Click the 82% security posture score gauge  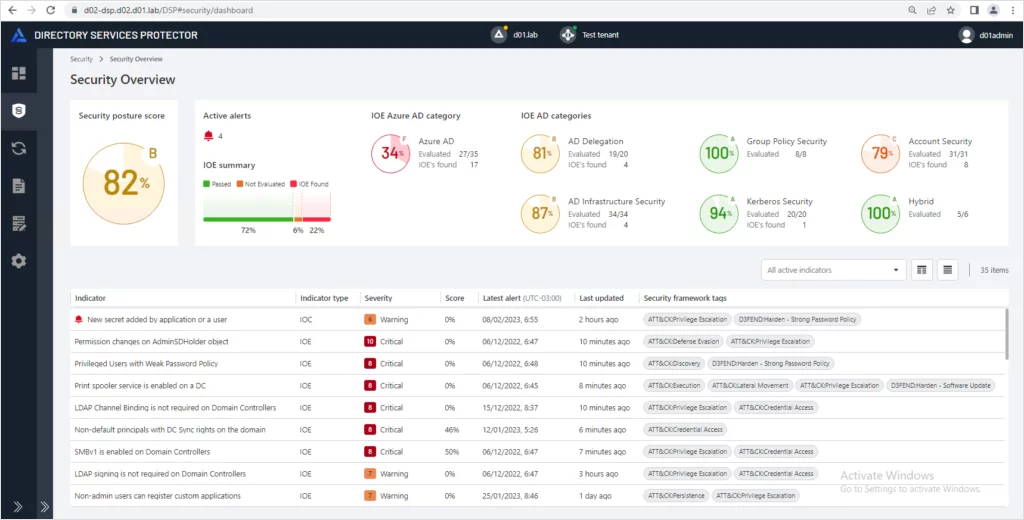pos(123,184)
